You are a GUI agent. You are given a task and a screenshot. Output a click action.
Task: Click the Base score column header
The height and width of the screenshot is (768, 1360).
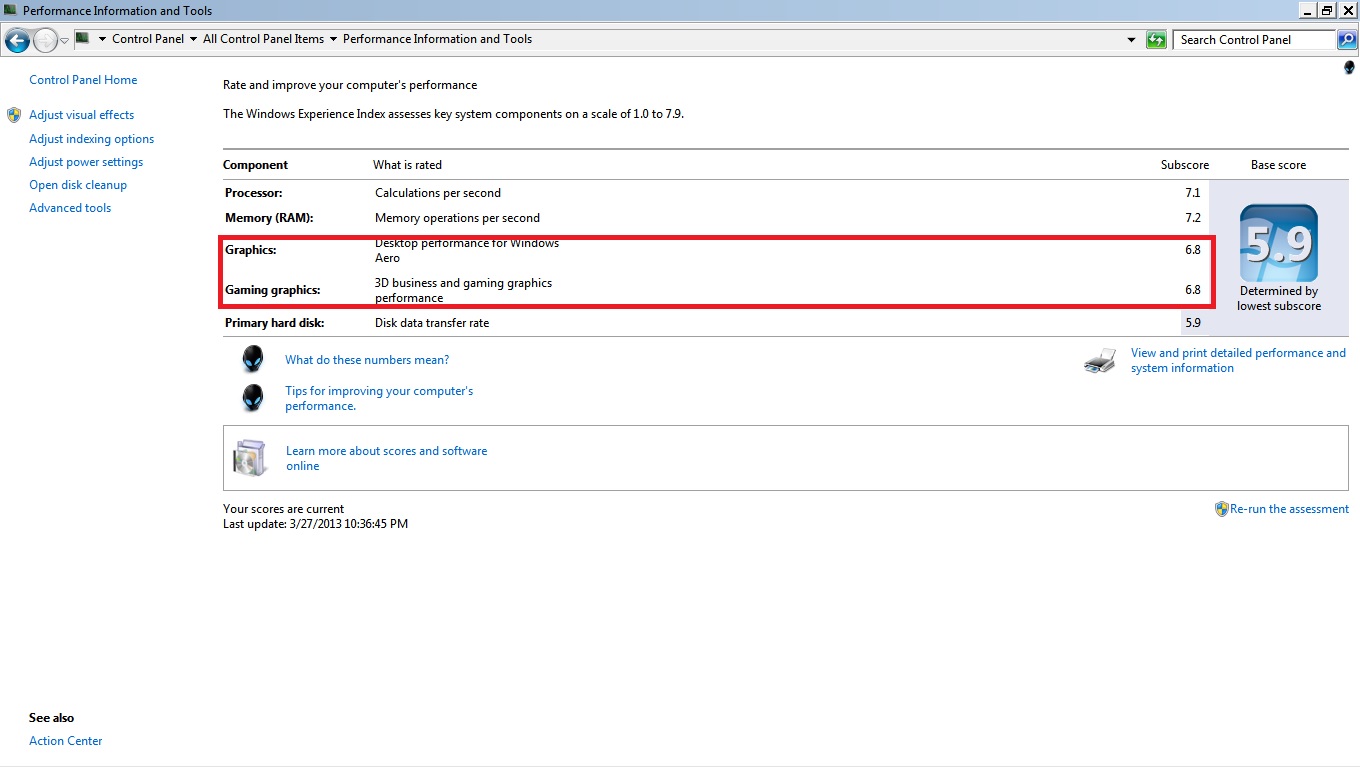pyautogui.click(x=1278, y=165)
